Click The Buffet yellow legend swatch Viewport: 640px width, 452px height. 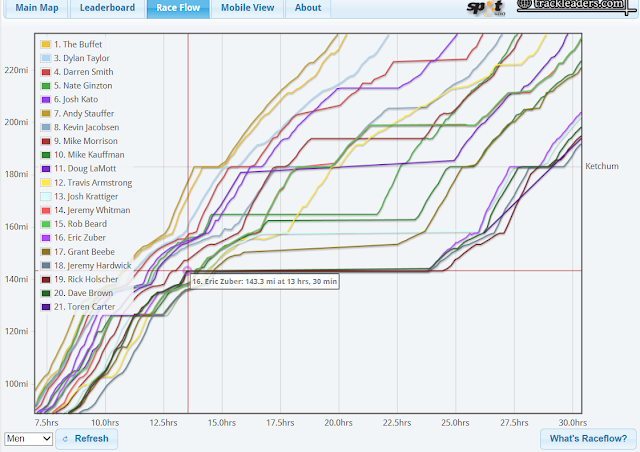tap(46, 44)
